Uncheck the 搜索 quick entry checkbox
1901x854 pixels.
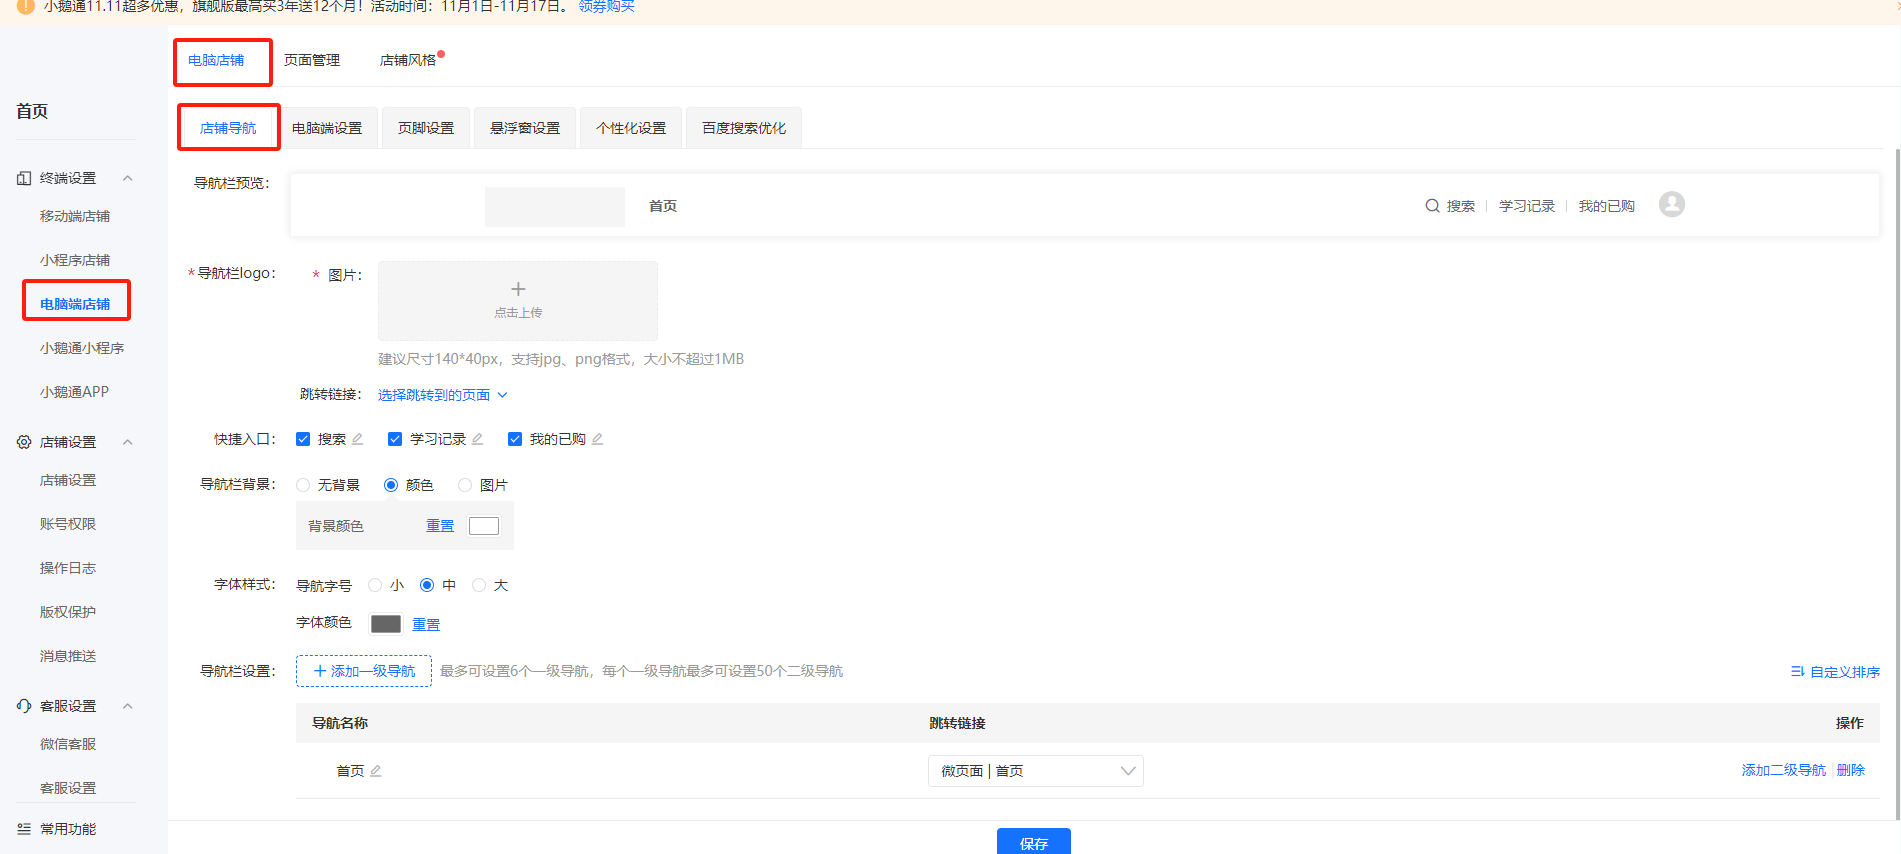click(303, 439)
